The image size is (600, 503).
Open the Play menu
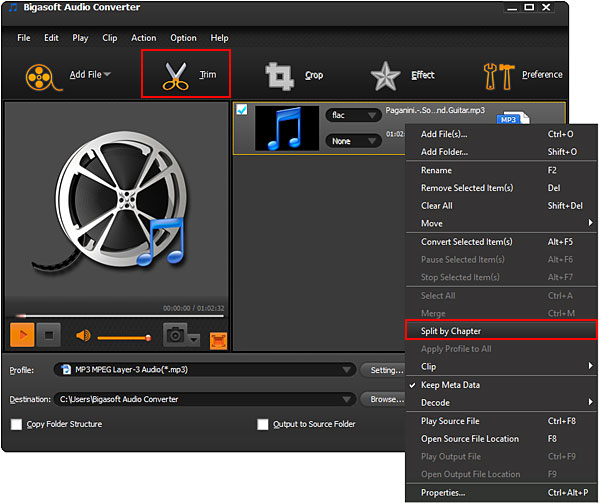click(x=80, y=38)
